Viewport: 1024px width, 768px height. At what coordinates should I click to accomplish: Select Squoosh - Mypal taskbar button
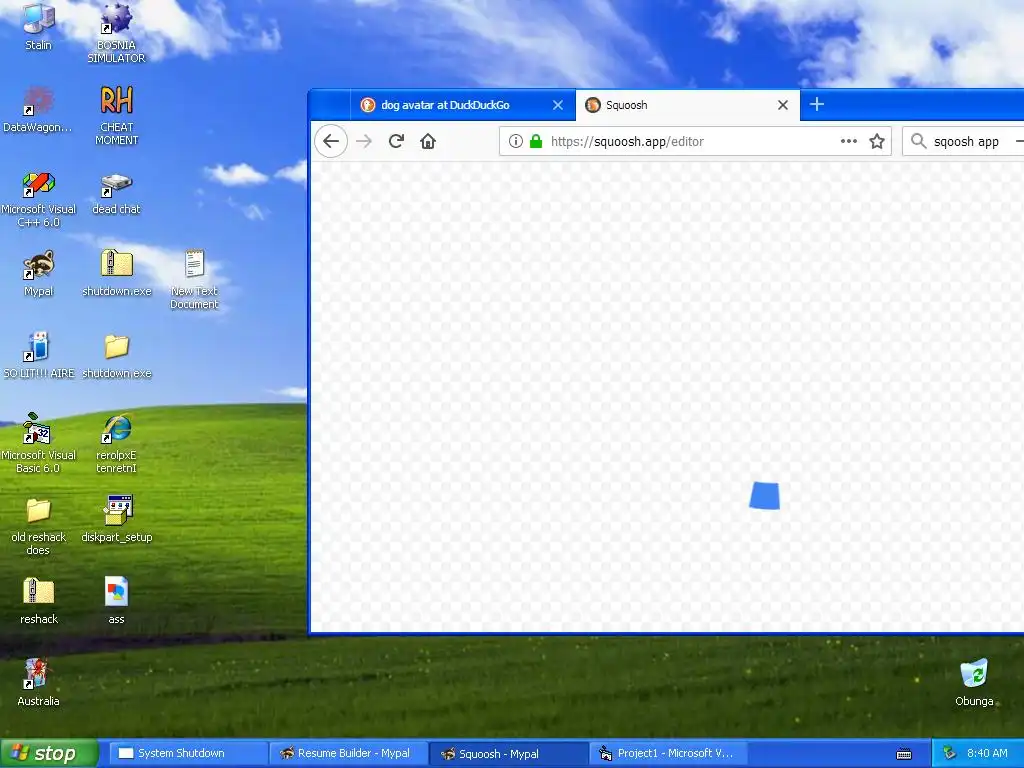click(507, 754)
